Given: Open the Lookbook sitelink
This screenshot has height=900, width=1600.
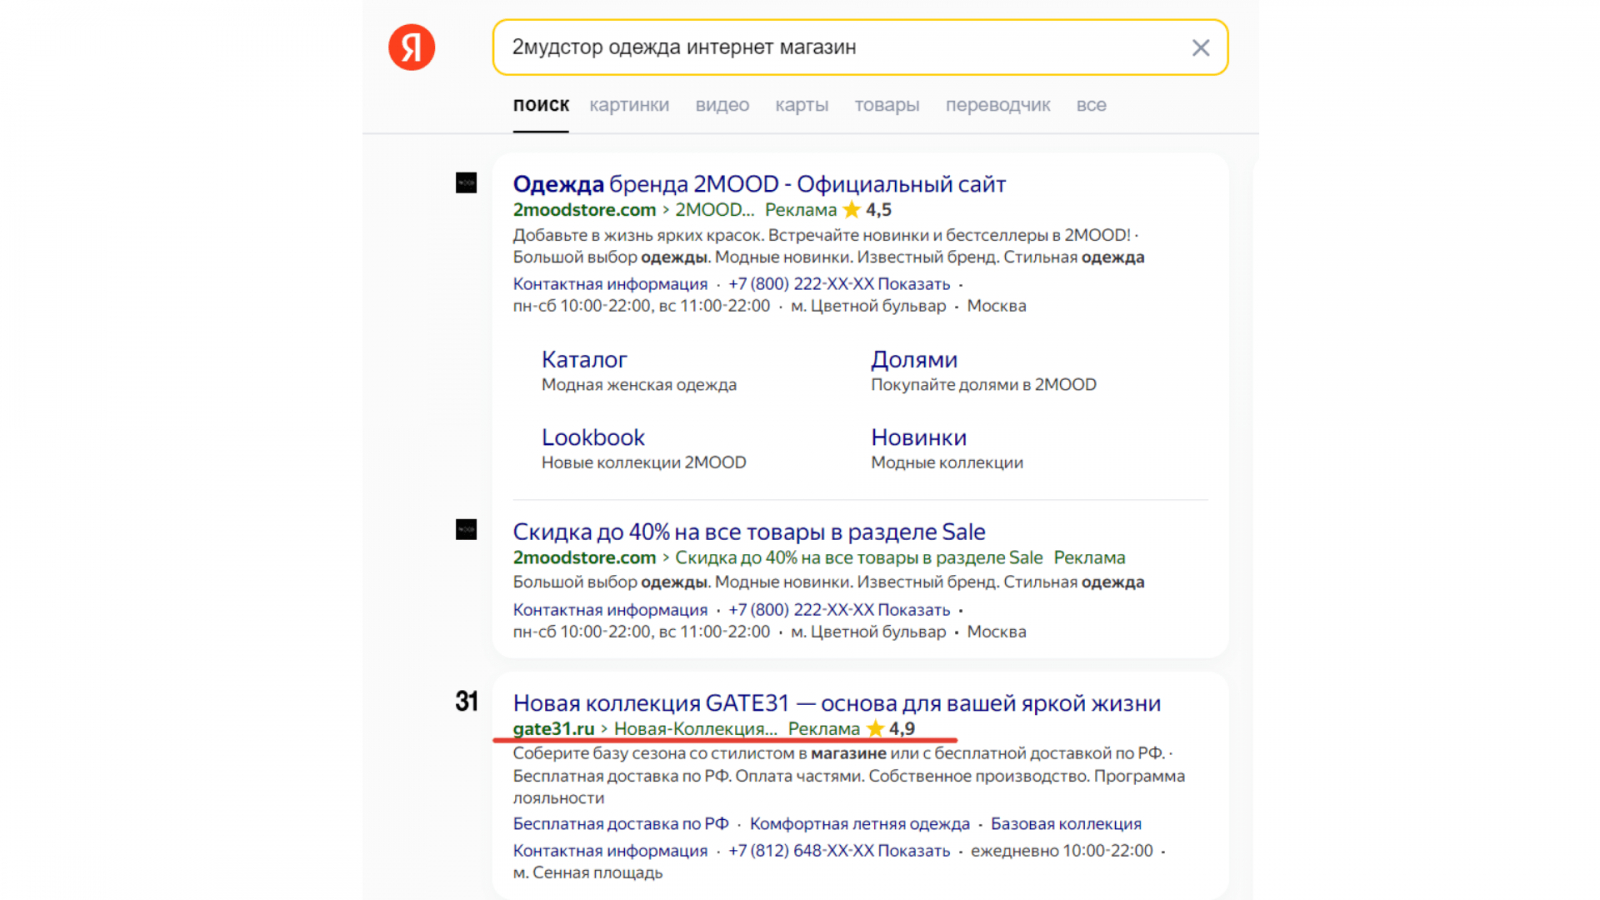Looking at the screenshot, I should pyautogui.click(x=593, y=438).
